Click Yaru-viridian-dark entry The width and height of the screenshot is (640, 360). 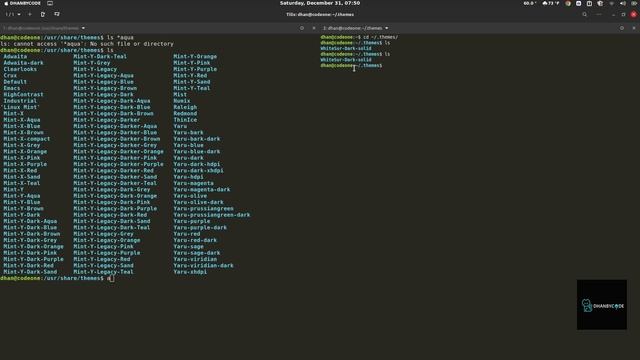point(203,265)
